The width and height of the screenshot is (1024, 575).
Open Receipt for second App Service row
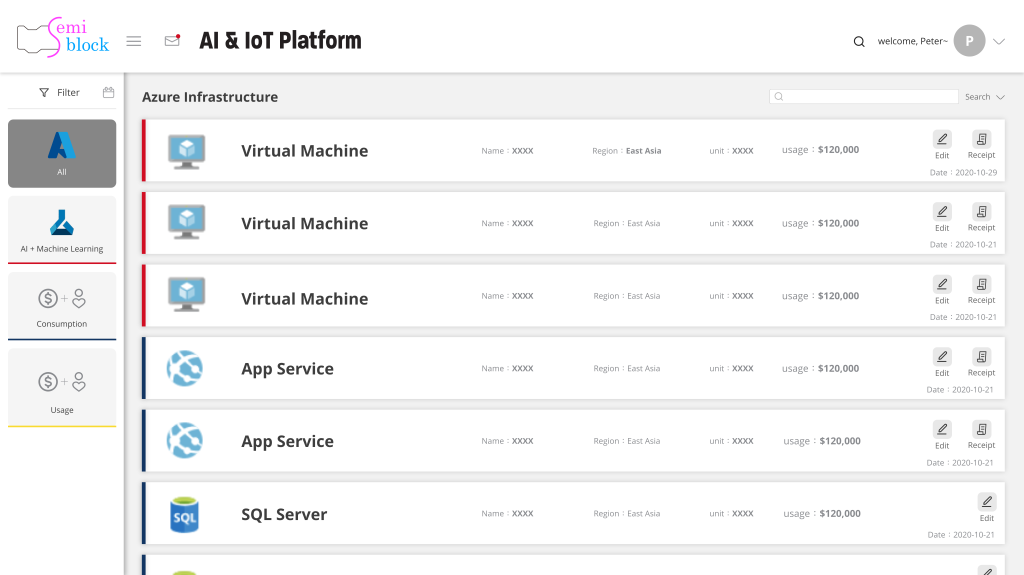tap(982, 435)
